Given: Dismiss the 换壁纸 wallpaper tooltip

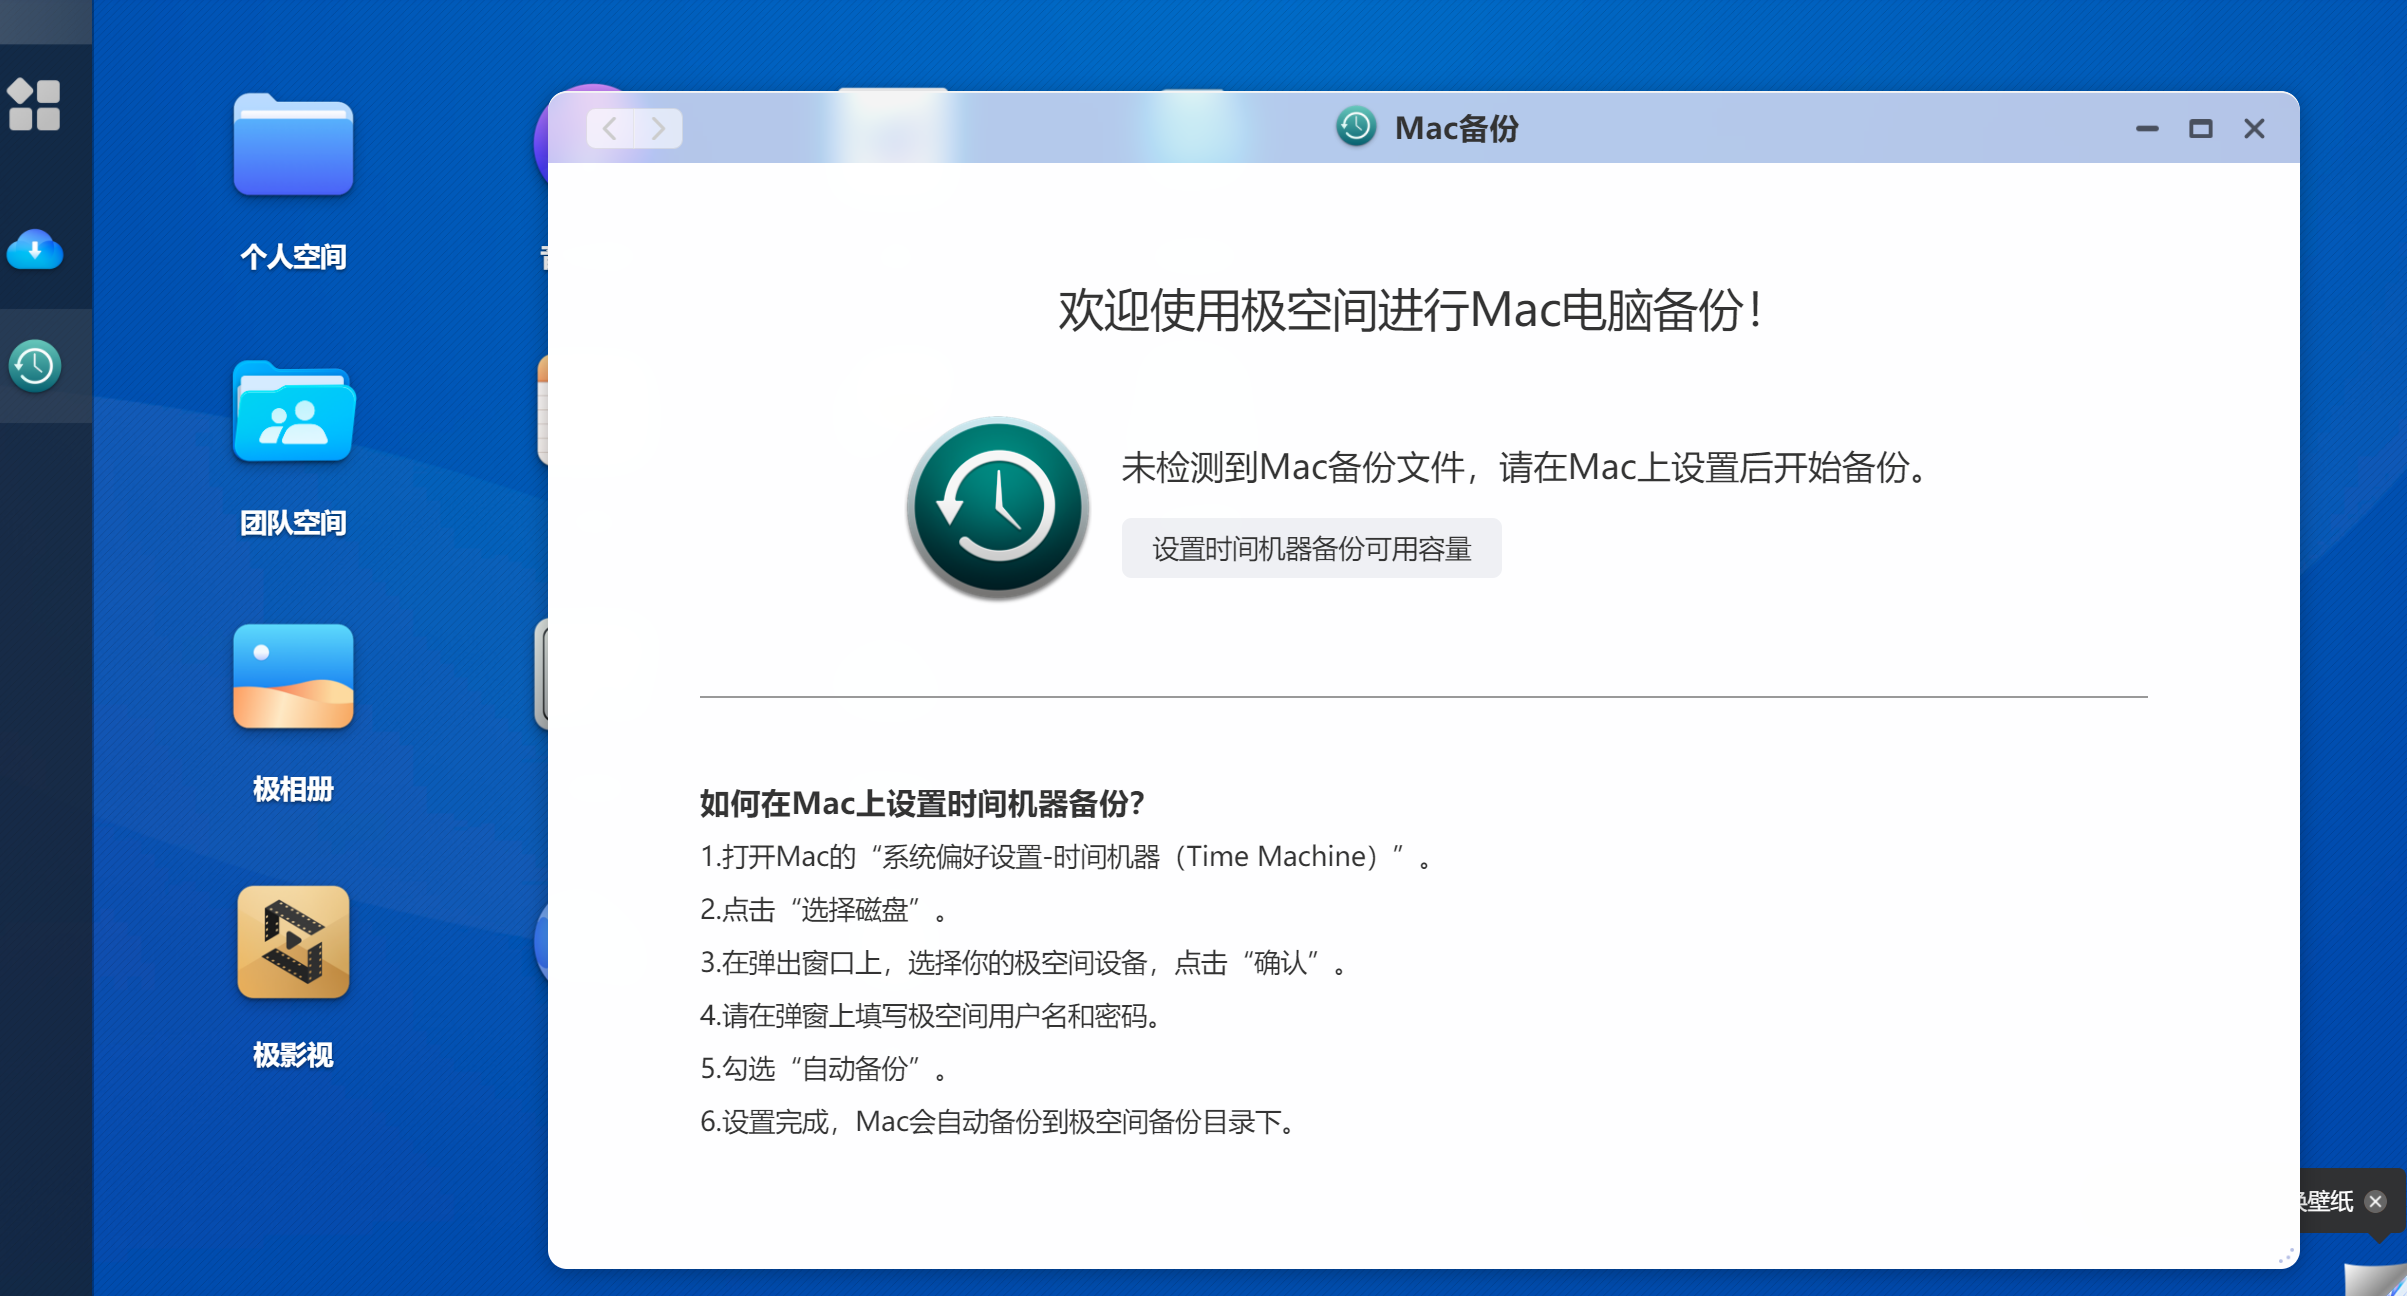Looking at the screenshot, I should [x=2375, y=1201].
